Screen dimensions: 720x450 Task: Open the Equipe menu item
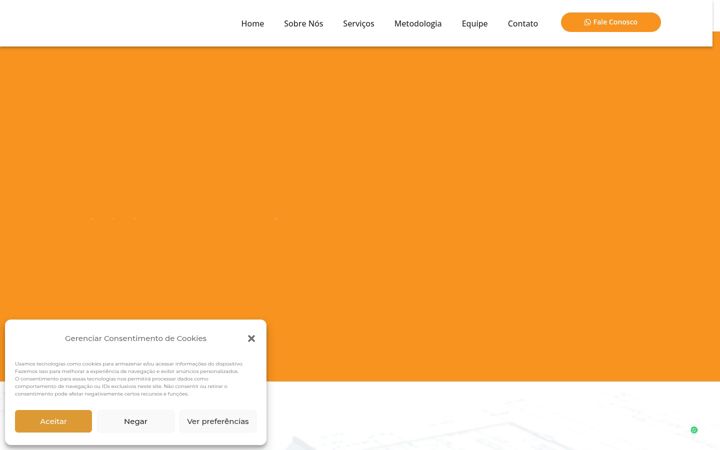click(474, 24)
